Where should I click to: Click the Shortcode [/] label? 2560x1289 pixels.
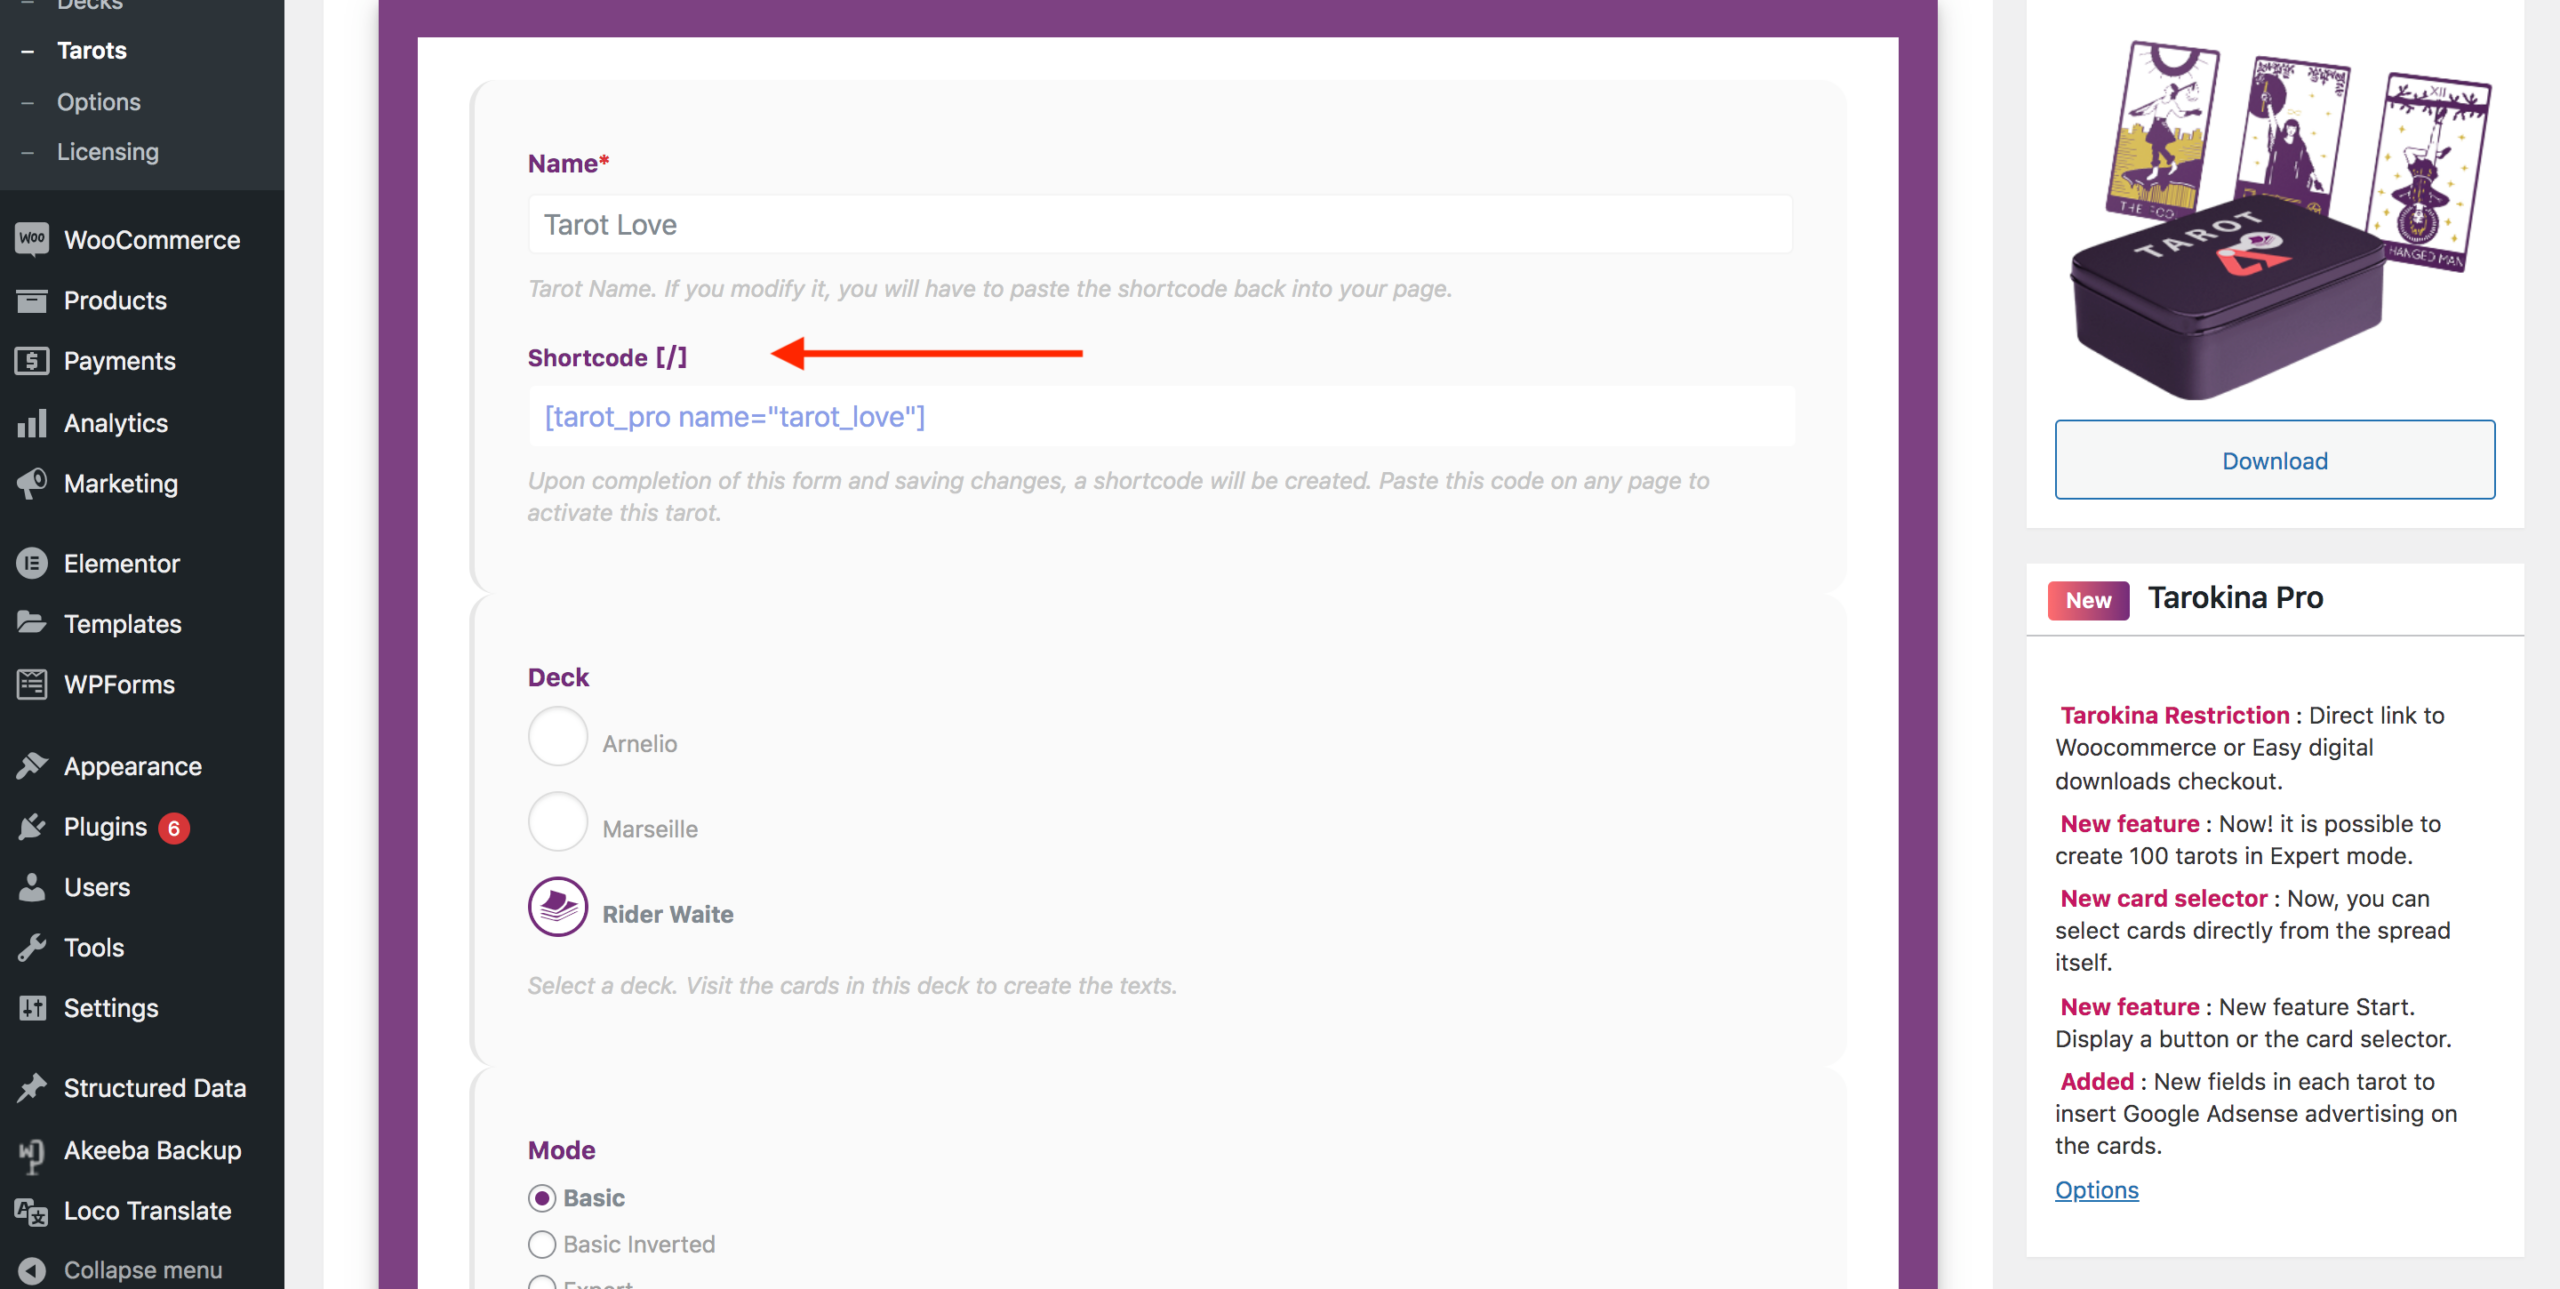(x=607, y=357)
